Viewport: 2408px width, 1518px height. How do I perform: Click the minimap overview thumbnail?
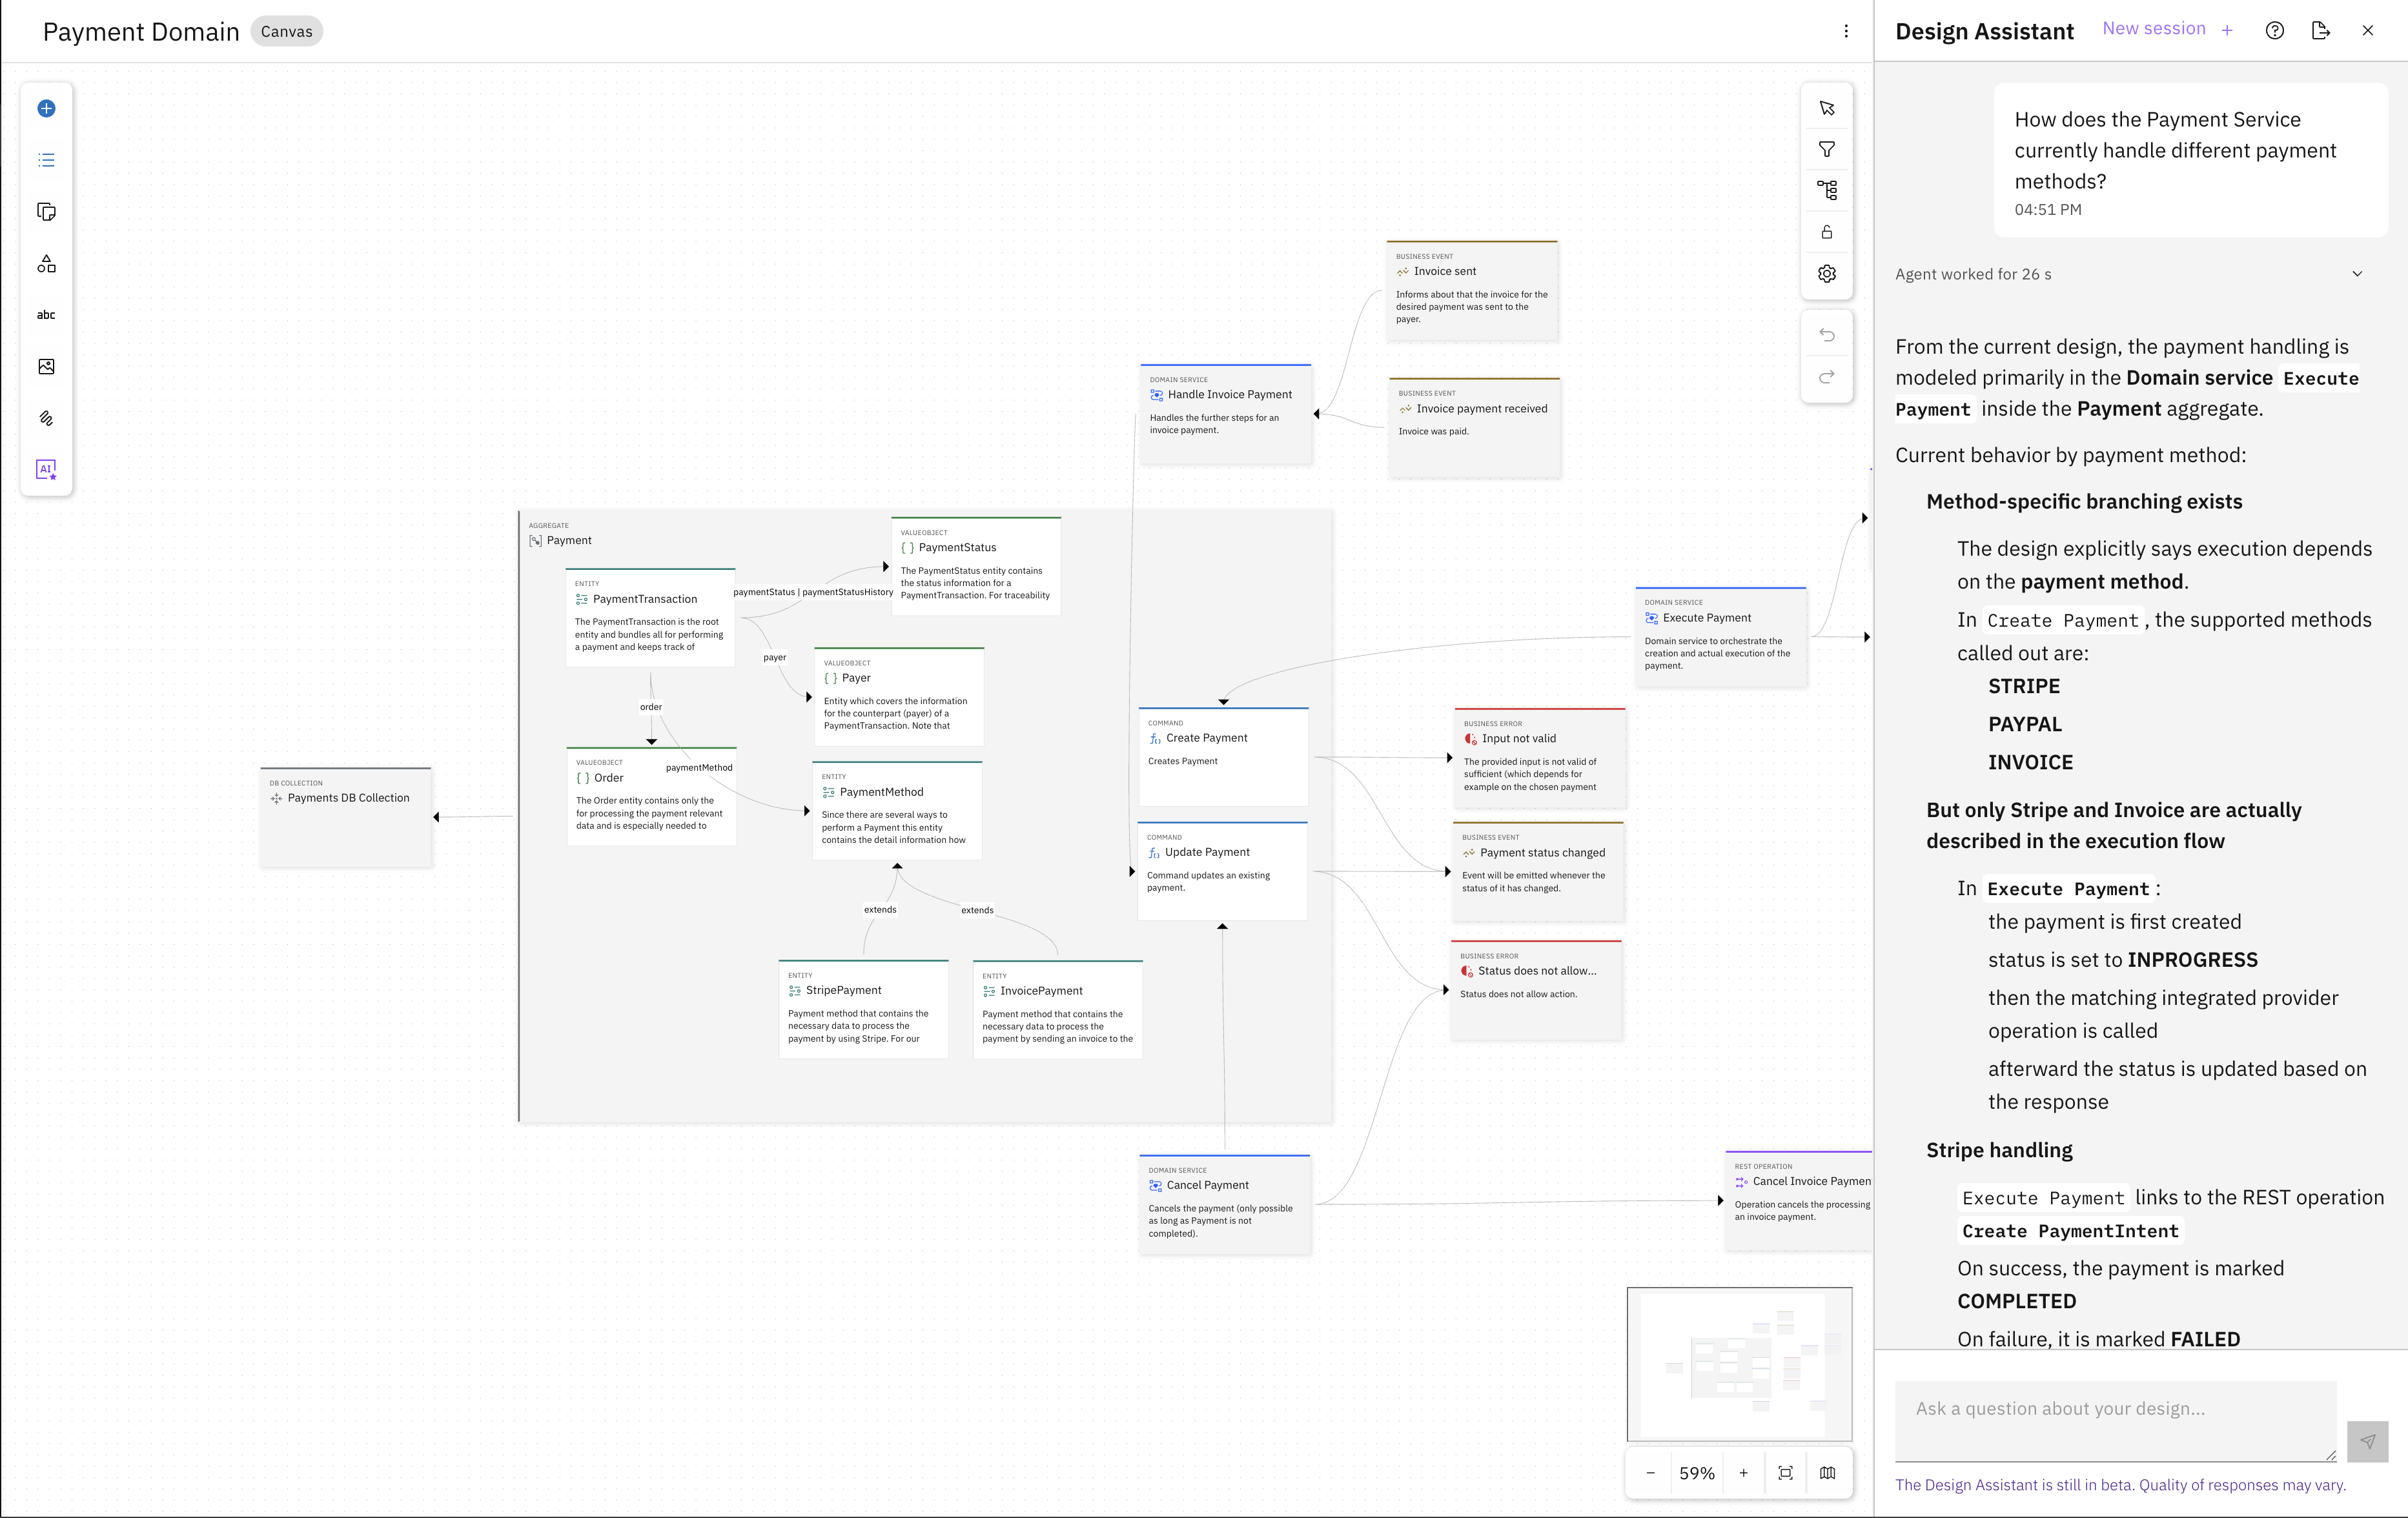pyautogui.click(x=1739, y=1364)
